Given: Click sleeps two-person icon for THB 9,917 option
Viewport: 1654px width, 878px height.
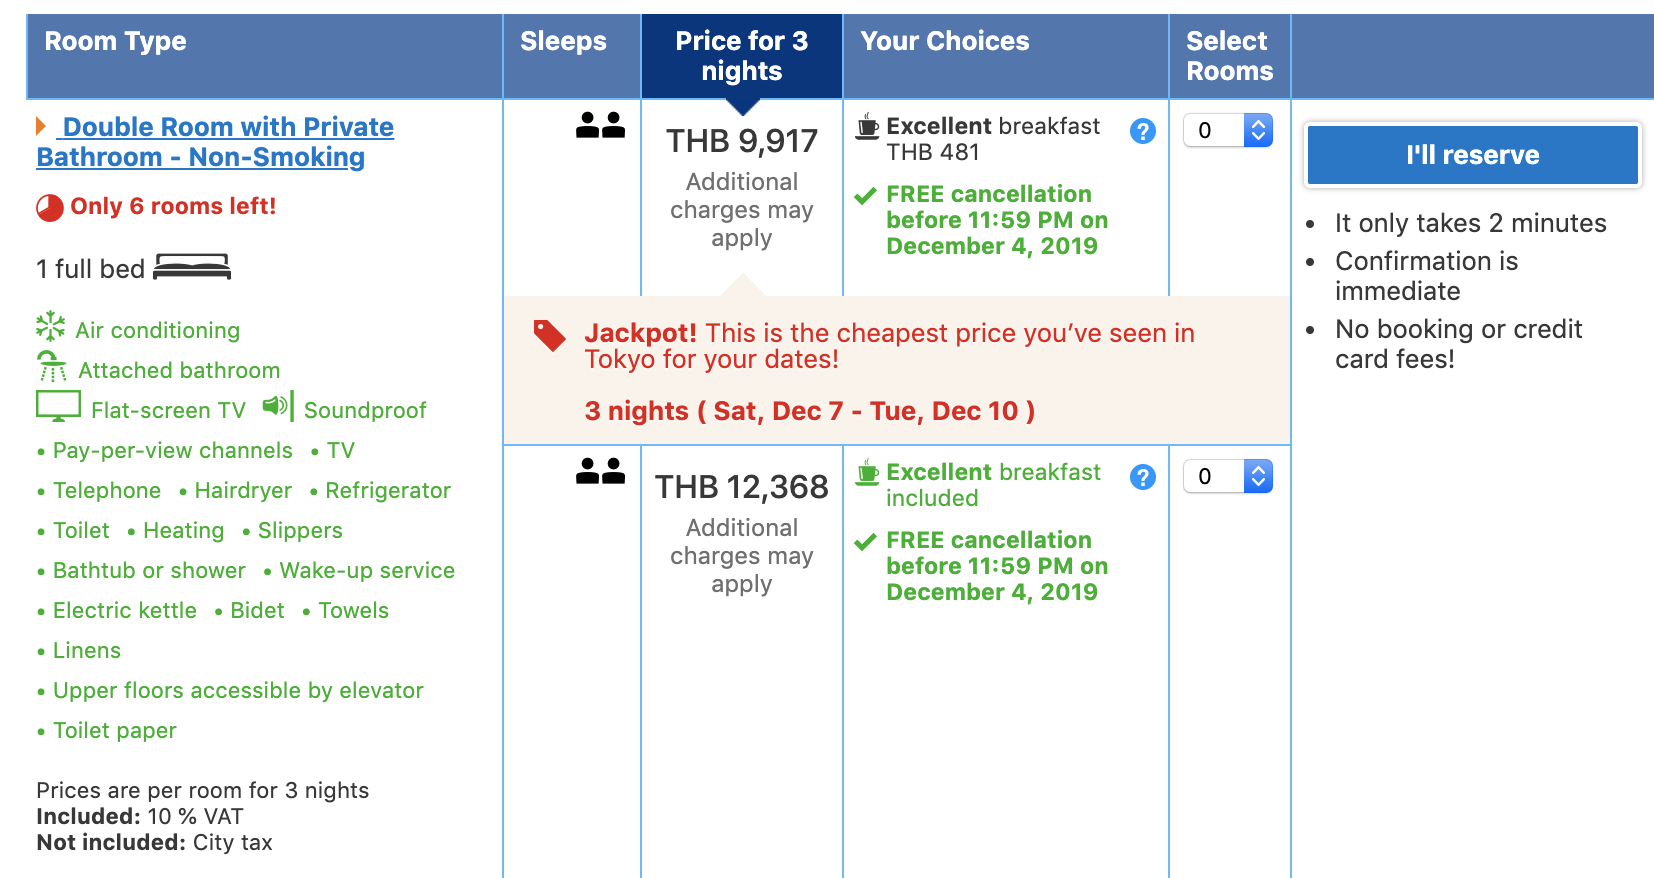Looking at the screenshot, I should (x=600, y=125).
